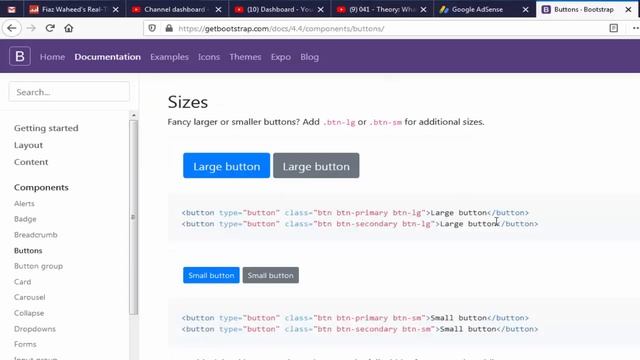Go to the browser home icon
Screen dimensions: 640x360
tap(69, 28)
